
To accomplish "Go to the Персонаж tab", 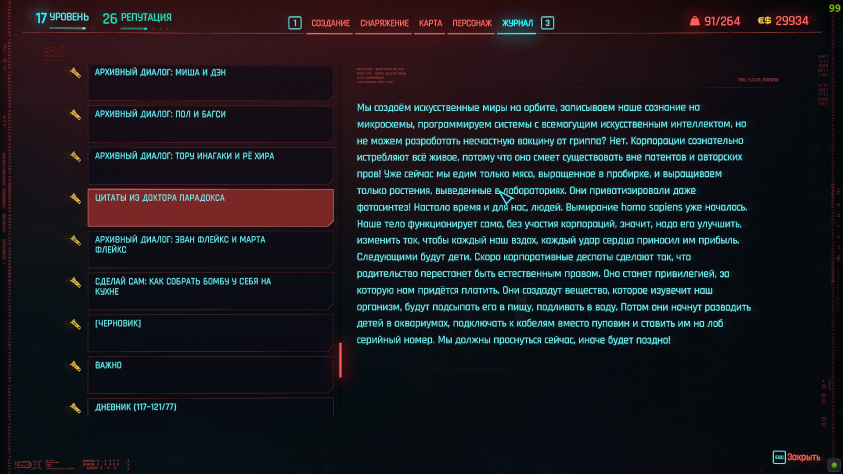I will click(x=470, y=22).
